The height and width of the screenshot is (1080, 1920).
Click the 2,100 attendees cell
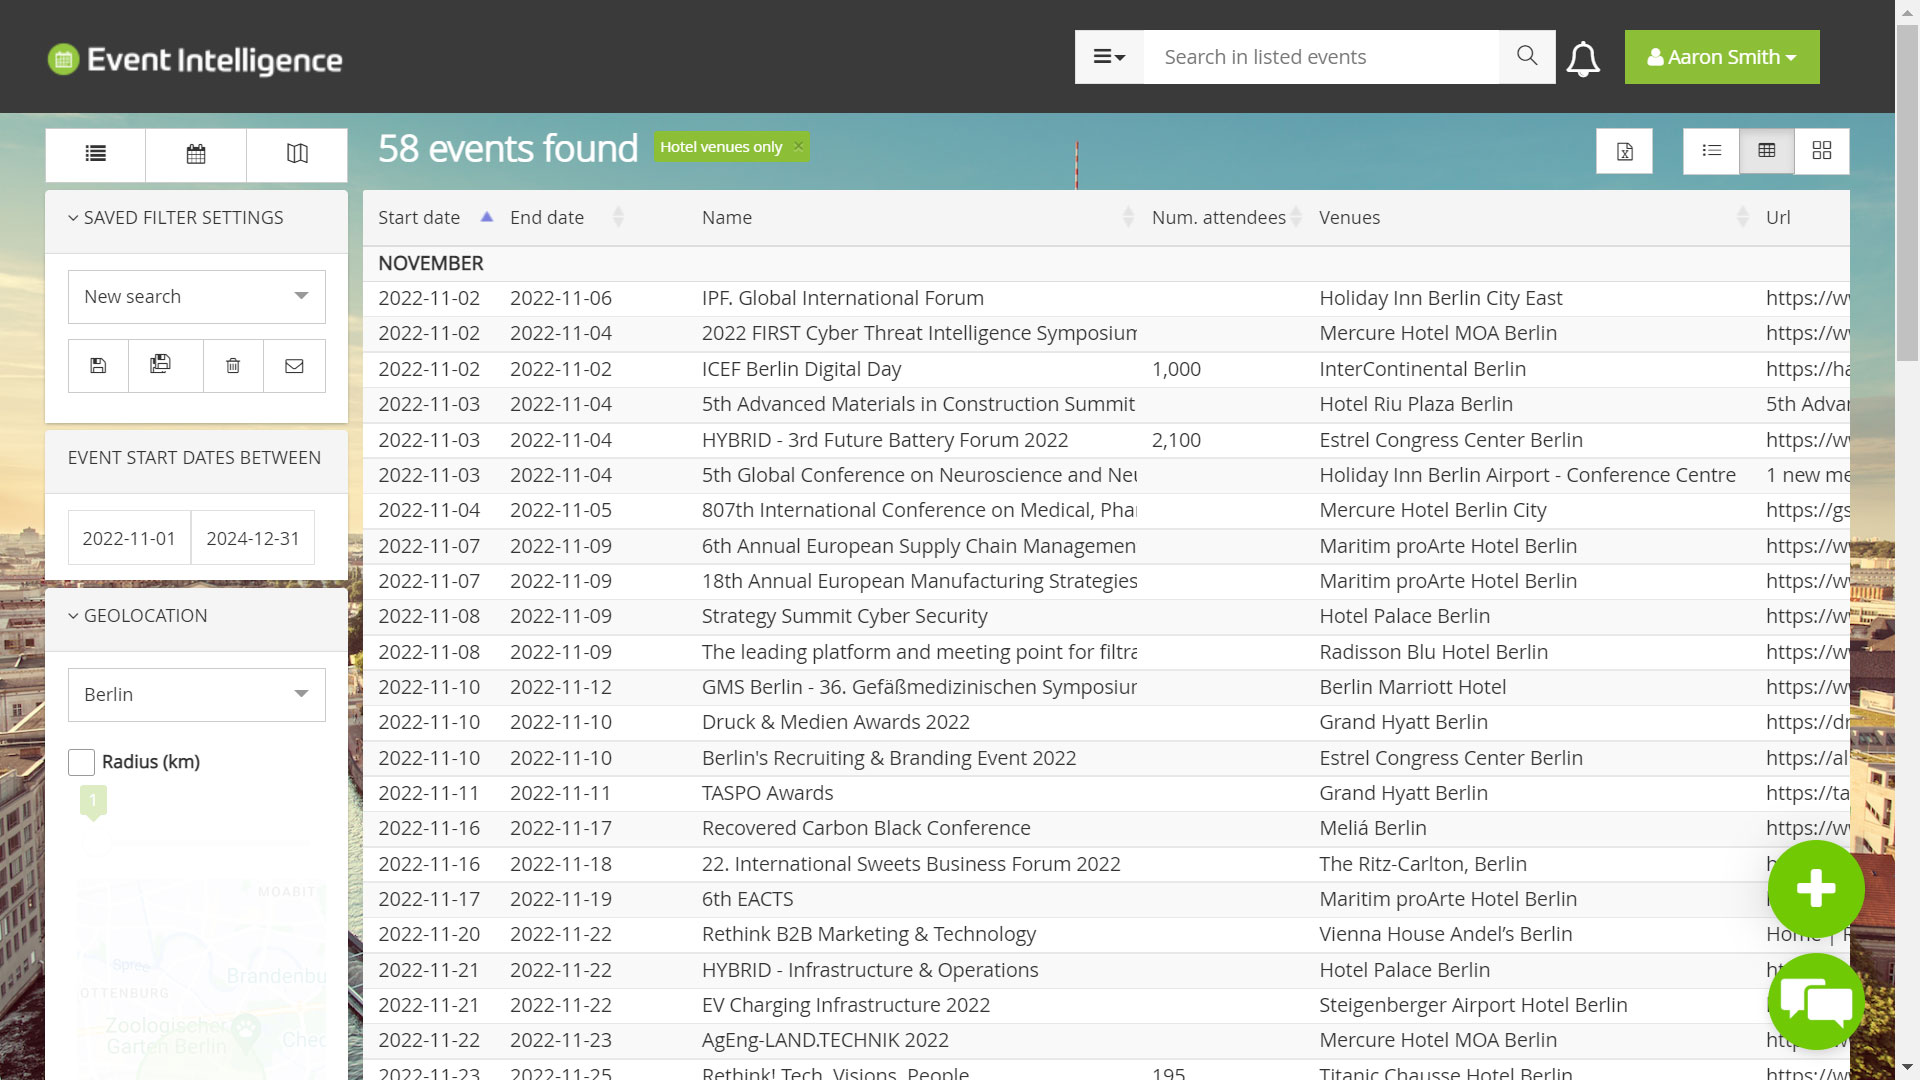coord(1177,440)
